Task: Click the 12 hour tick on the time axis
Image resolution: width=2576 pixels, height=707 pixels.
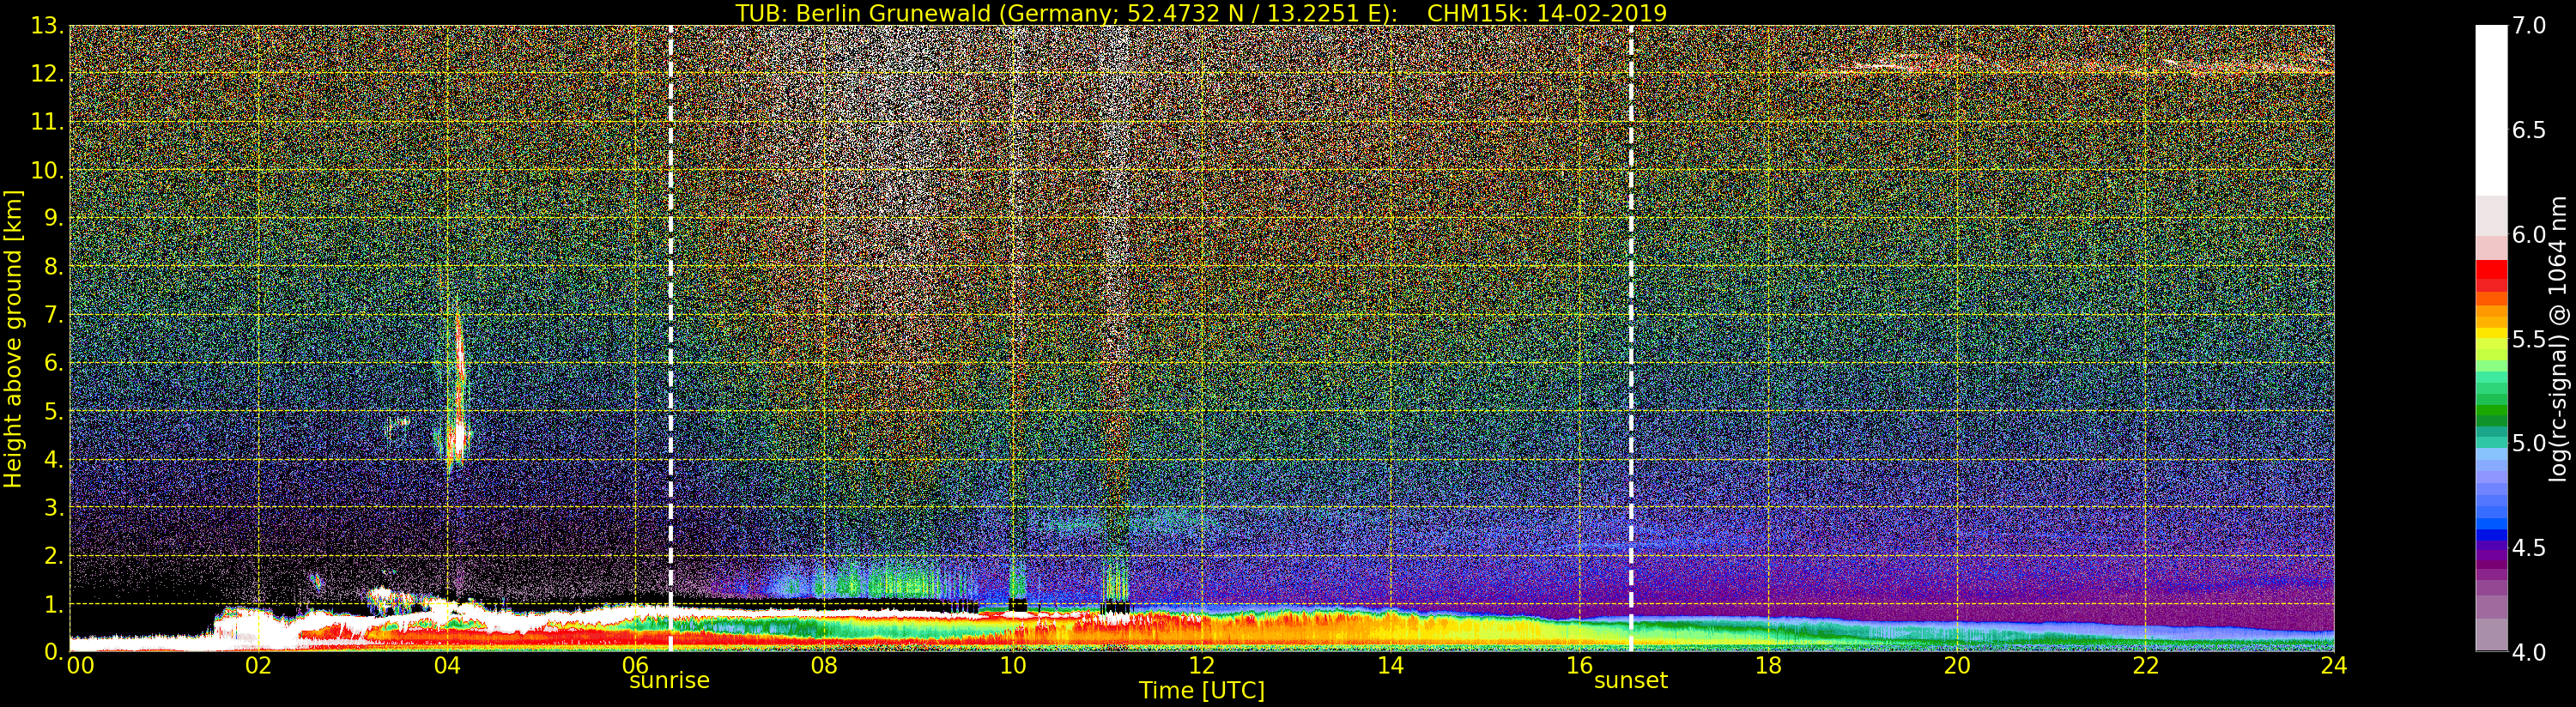Action: pyautogui.click(x=1201, y=665)
